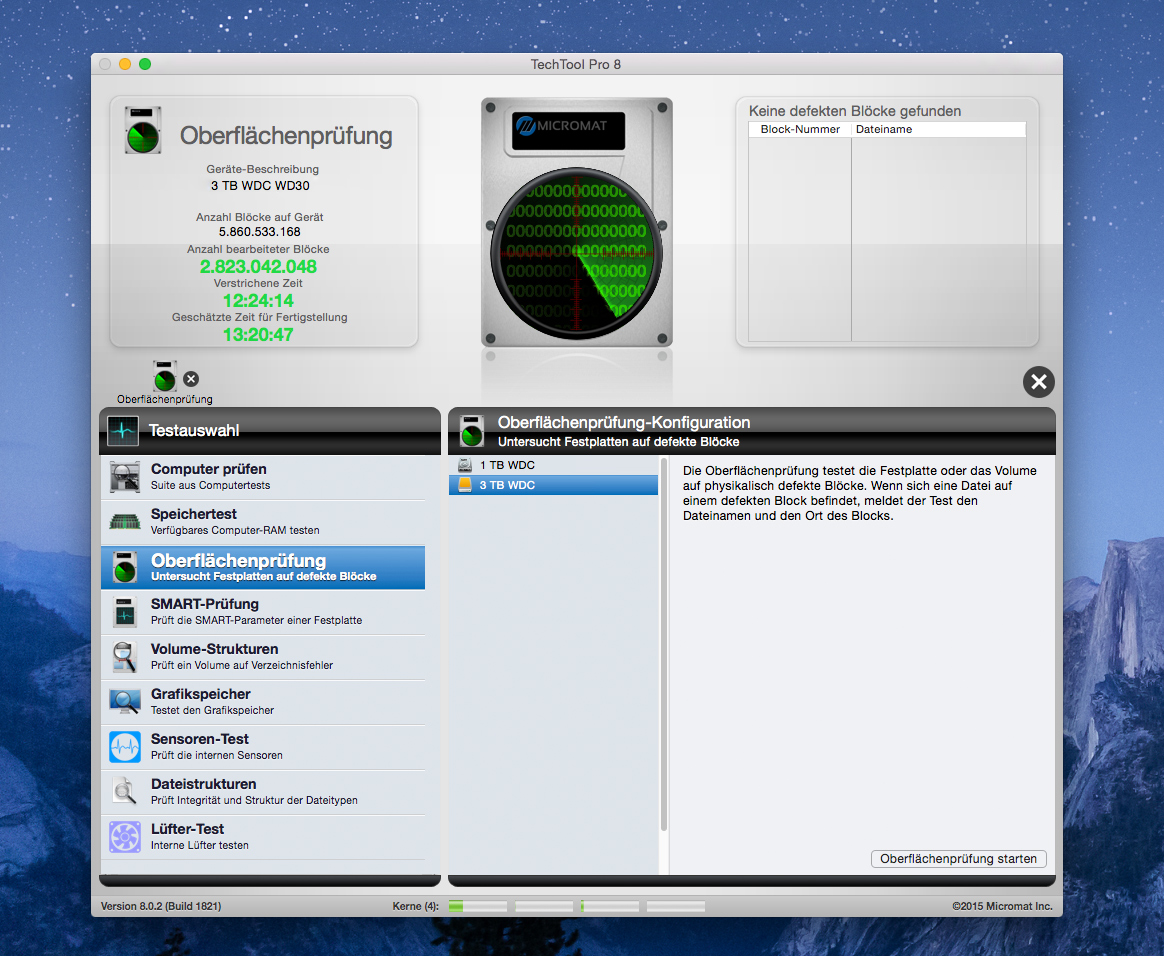Viewport: 1164px width, 956px height.
Task: Click the Kerne (4): label
Action: point(416,906)
